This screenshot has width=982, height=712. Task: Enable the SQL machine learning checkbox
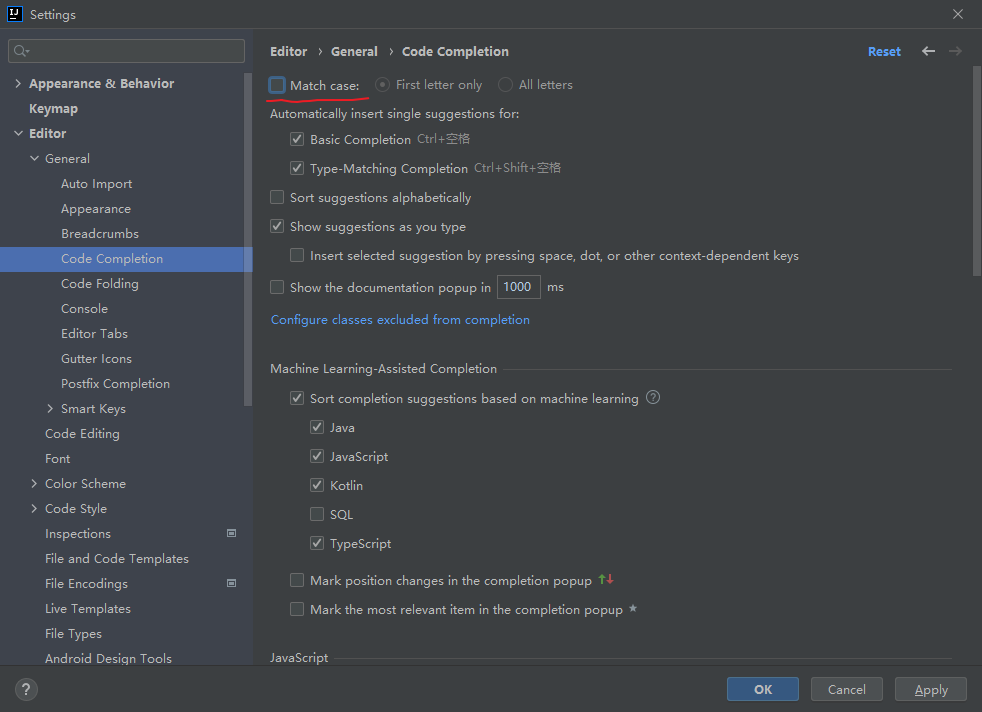coord(317,515)
